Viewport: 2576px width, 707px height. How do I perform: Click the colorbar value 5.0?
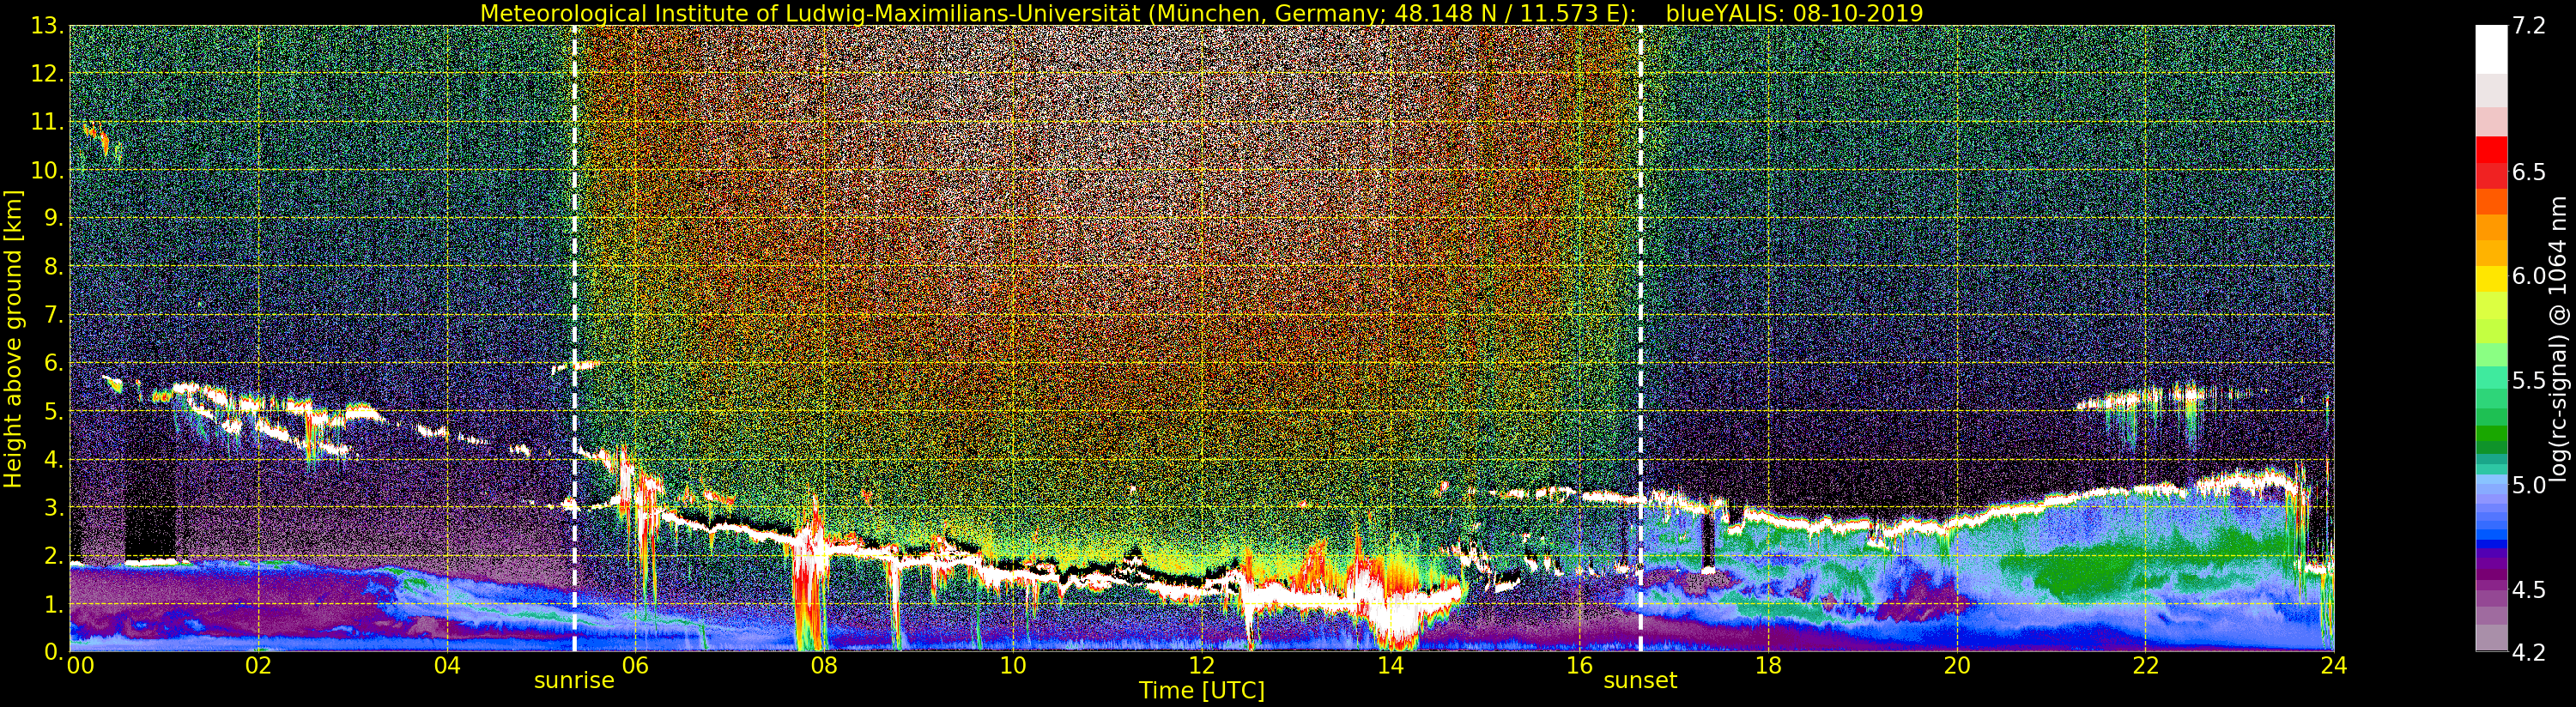(x=2529, y=485)
